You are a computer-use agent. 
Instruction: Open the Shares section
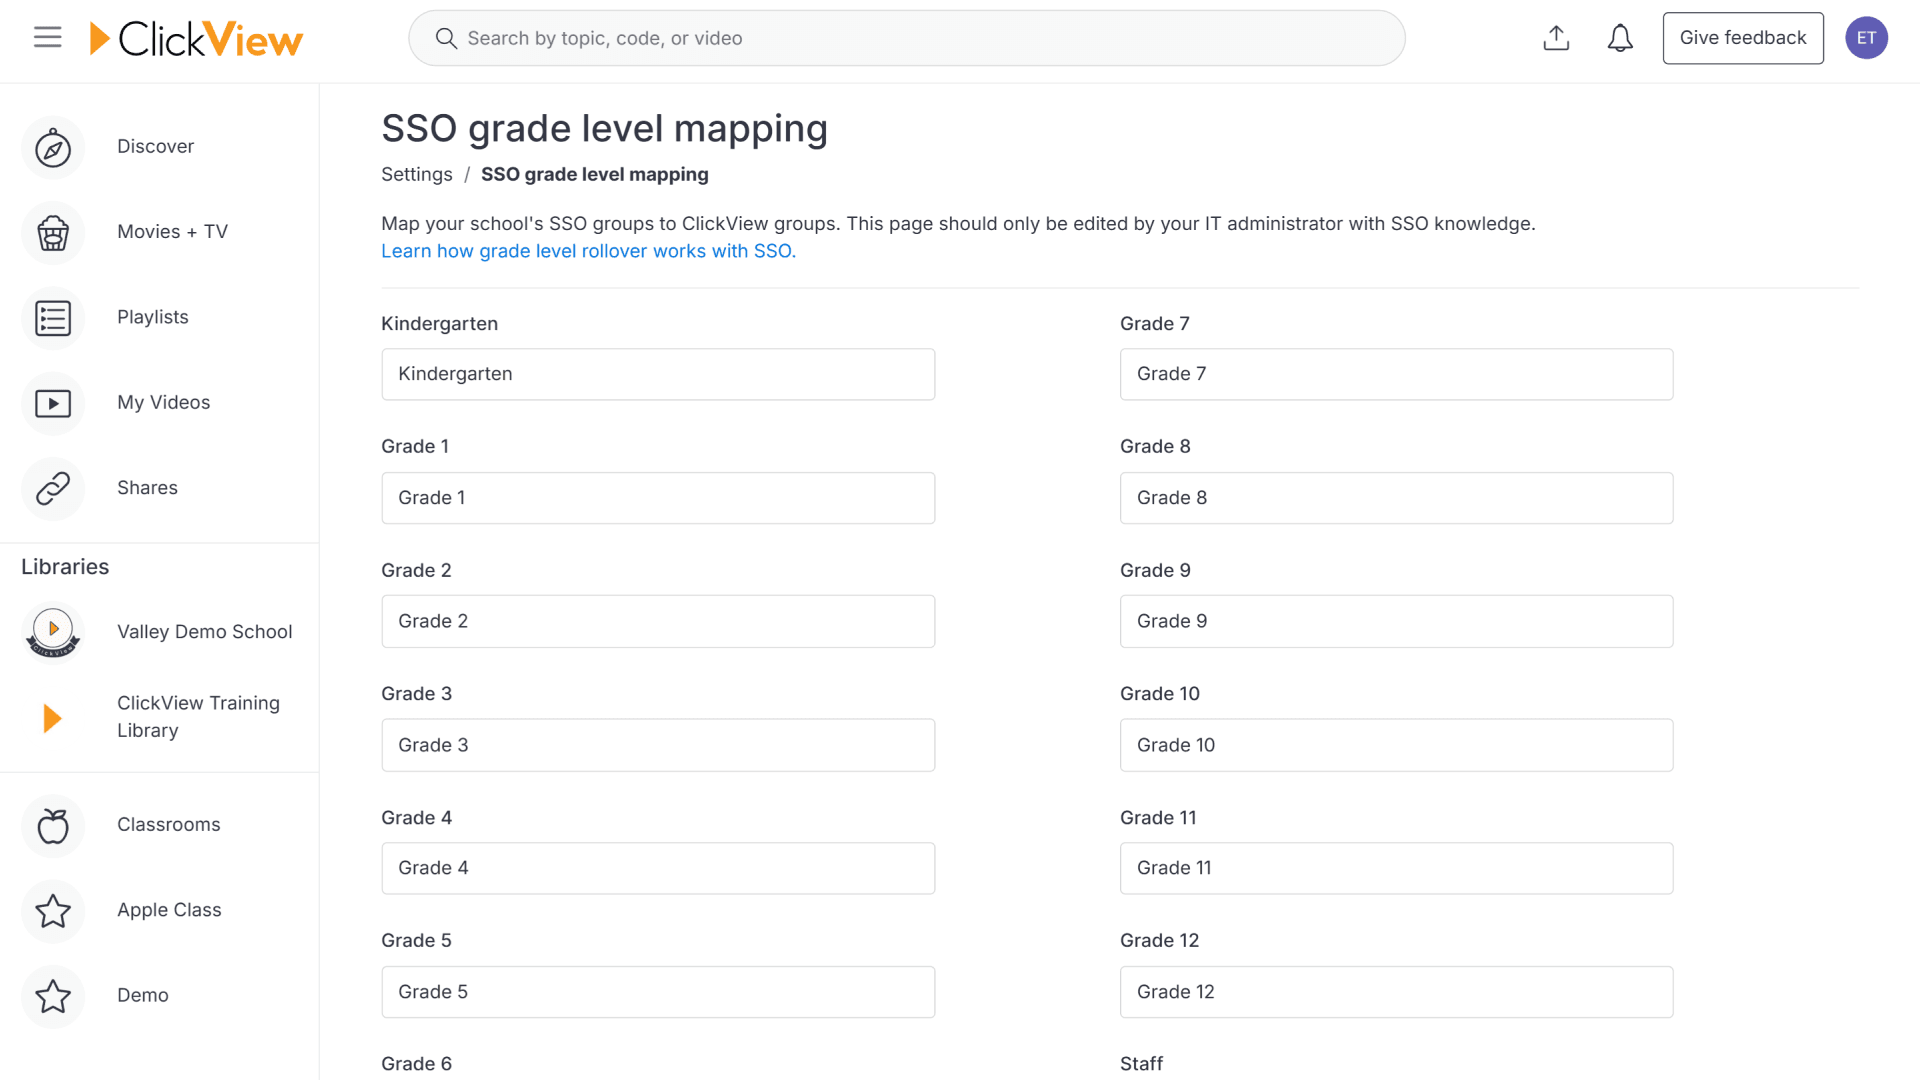147,488
